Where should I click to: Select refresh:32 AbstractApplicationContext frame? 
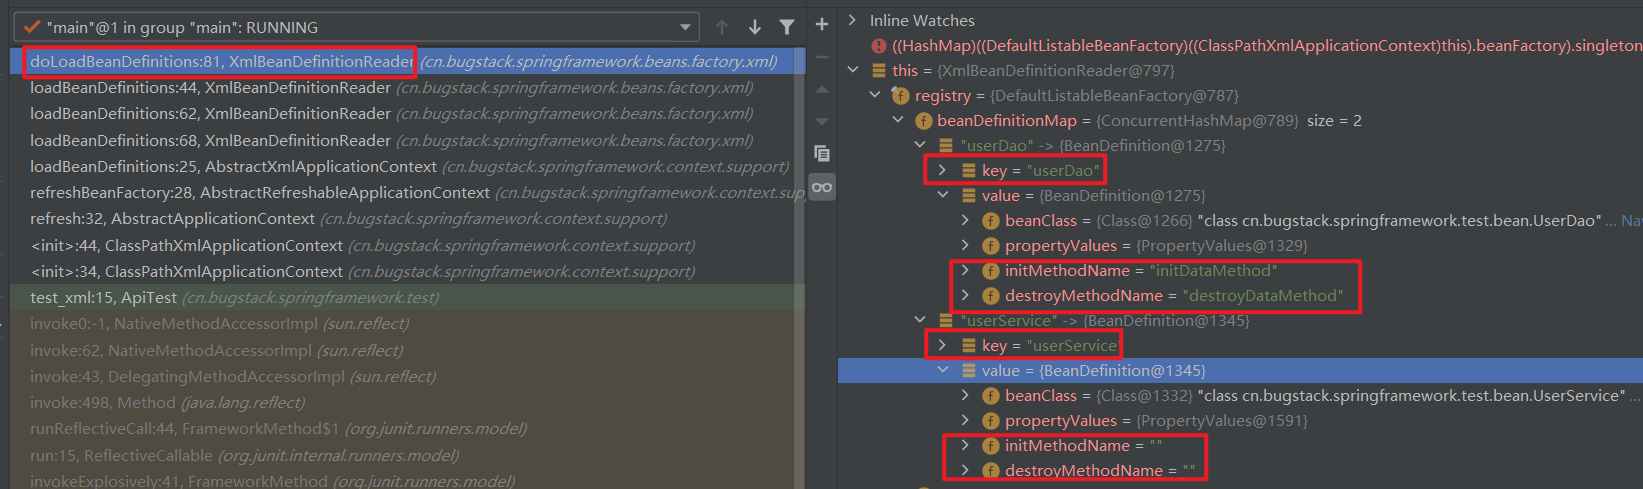(173, 218)
